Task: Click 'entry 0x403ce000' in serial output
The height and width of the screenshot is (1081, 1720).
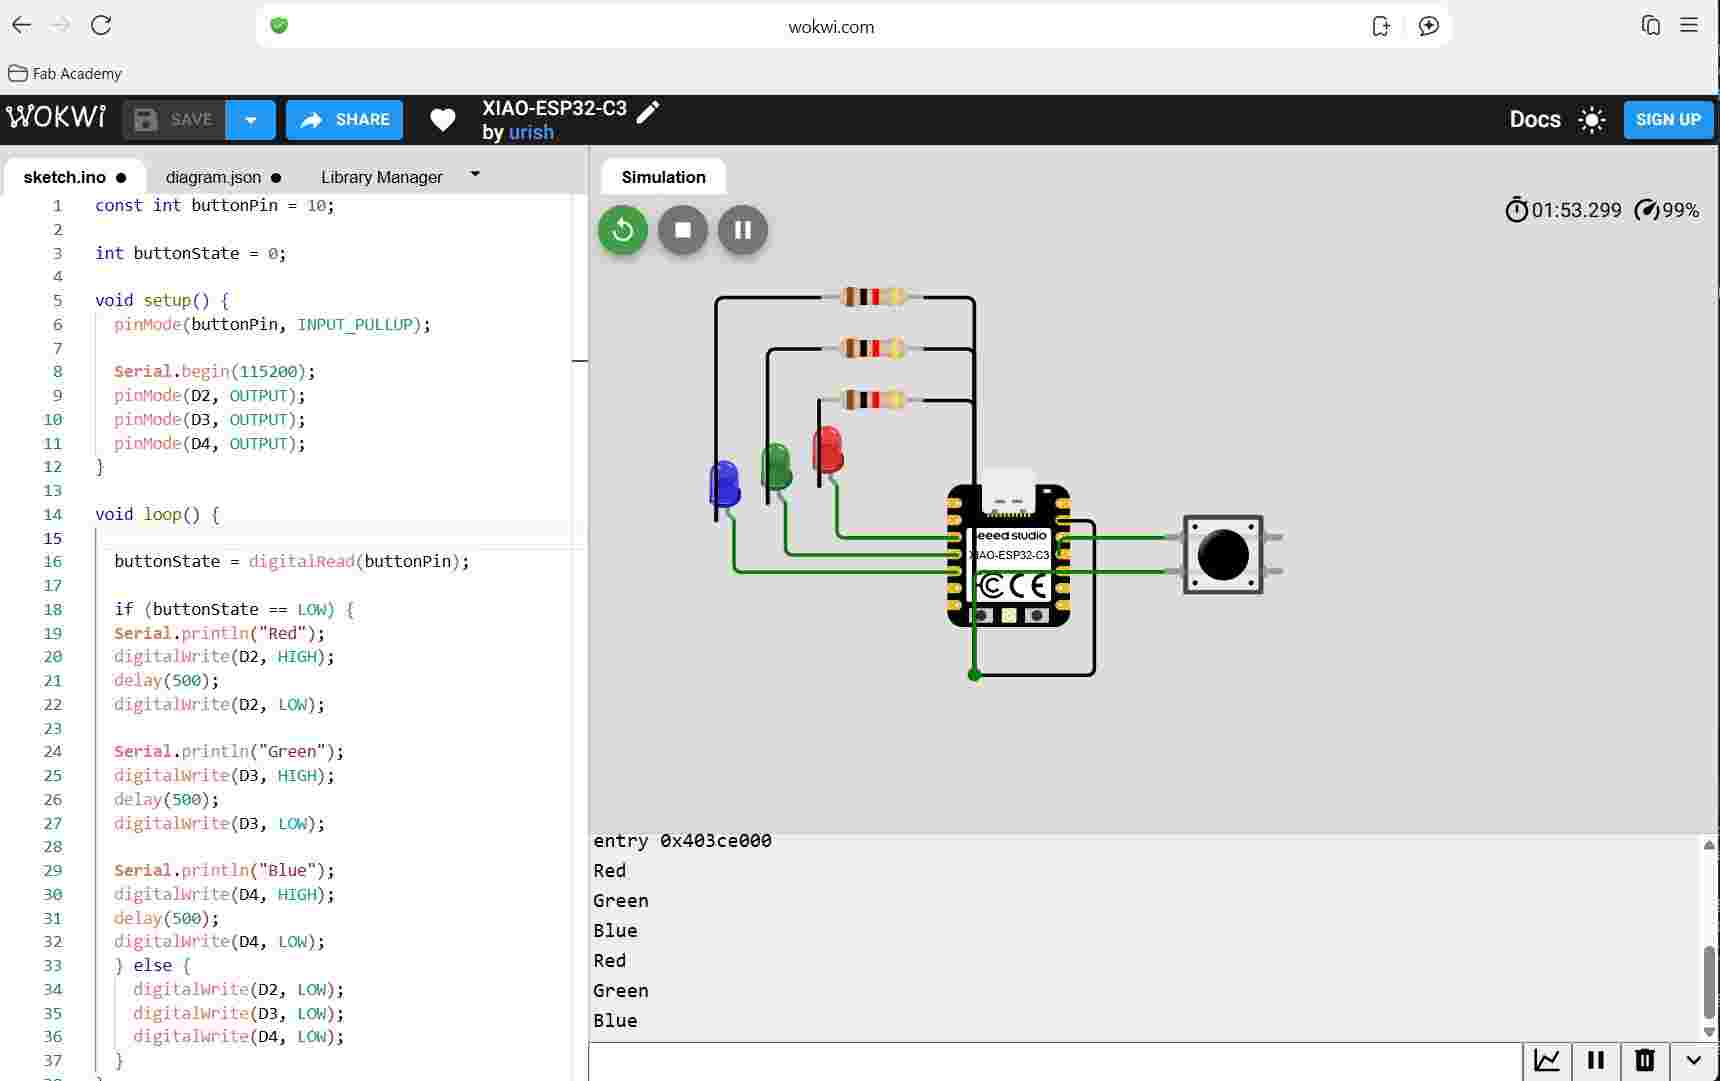Action: click(682, 841)
